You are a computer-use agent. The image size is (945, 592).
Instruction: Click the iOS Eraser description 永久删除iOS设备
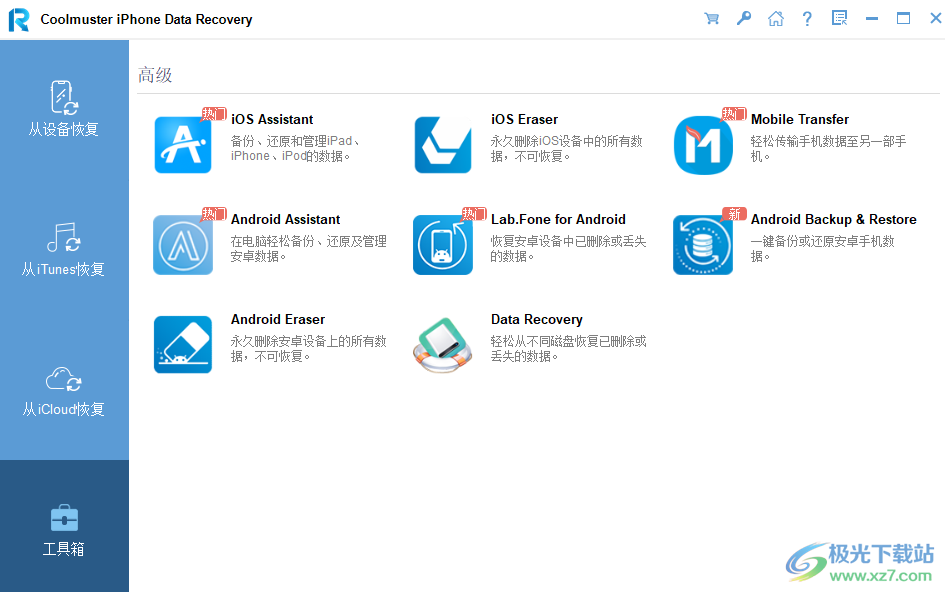click(x=567, y=148)
